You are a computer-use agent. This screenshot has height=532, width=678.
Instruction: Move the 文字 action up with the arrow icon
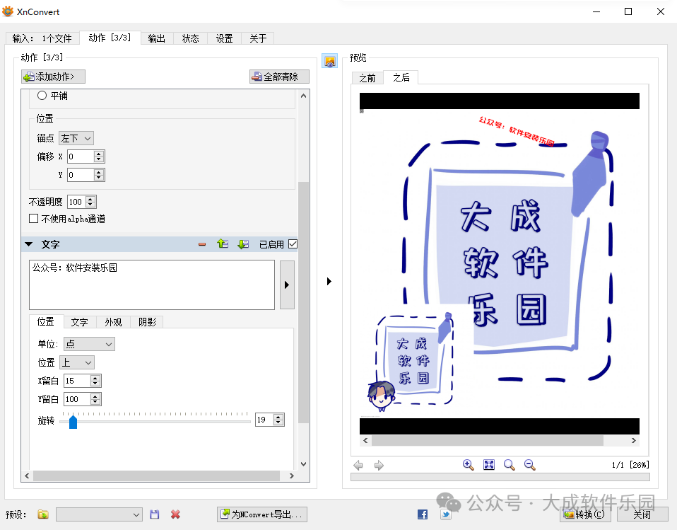click(x=222, y=244)
